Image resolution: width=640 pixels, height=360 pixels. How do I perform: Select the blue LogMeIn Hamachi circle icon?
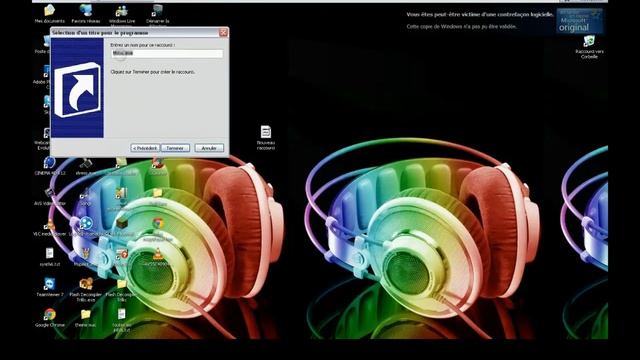coord(86,223)
